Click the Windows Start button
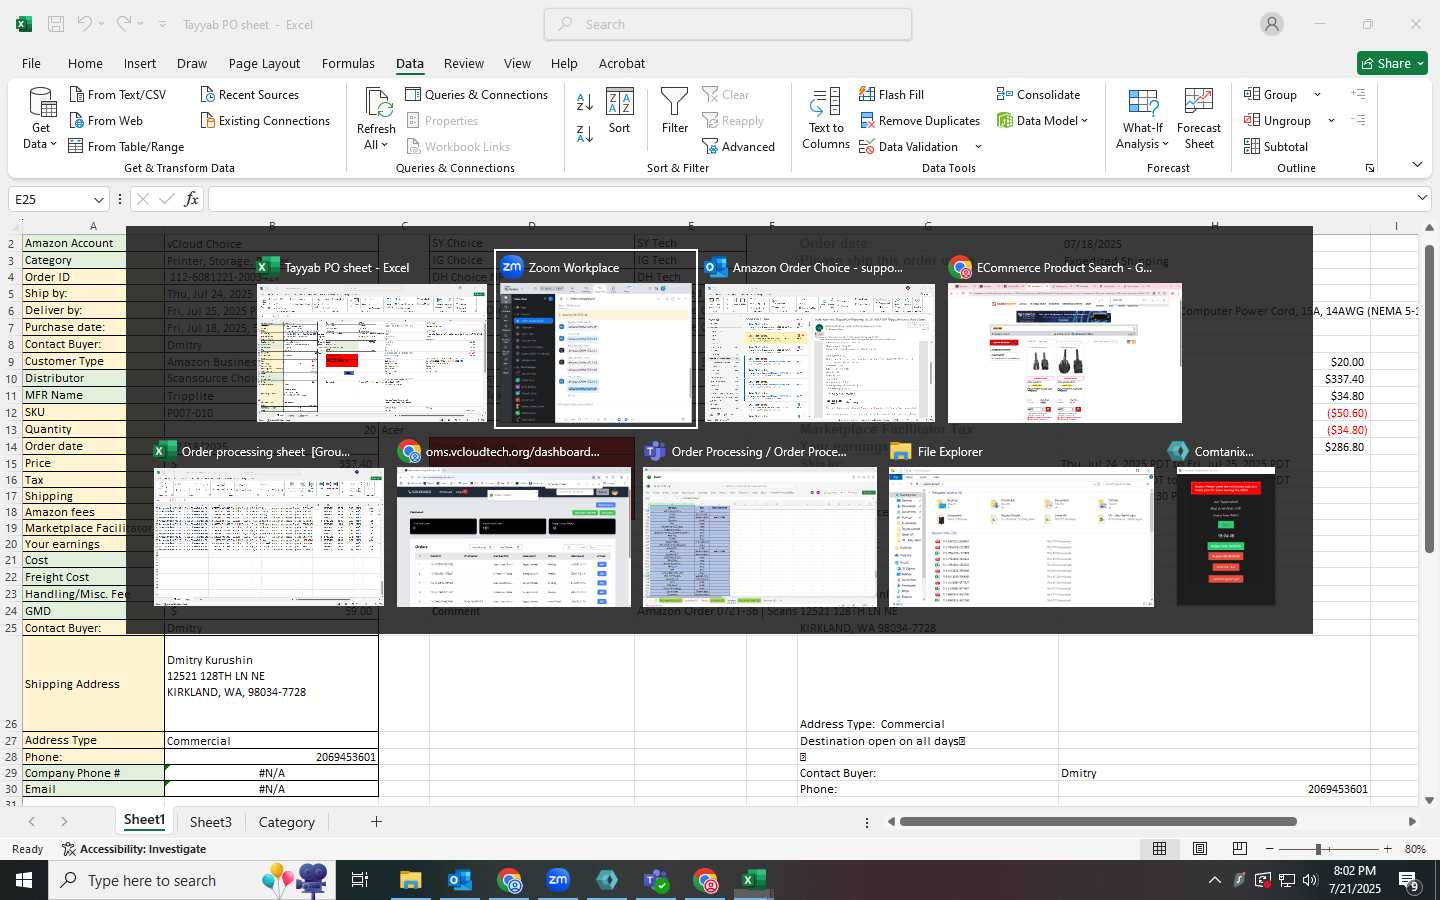The image size is (1440, 900). 23,880
